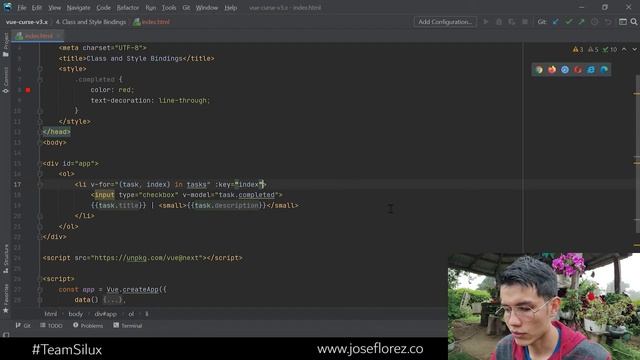Go to next highlighted error arrow
640x360 pixels.
(635, 49)
